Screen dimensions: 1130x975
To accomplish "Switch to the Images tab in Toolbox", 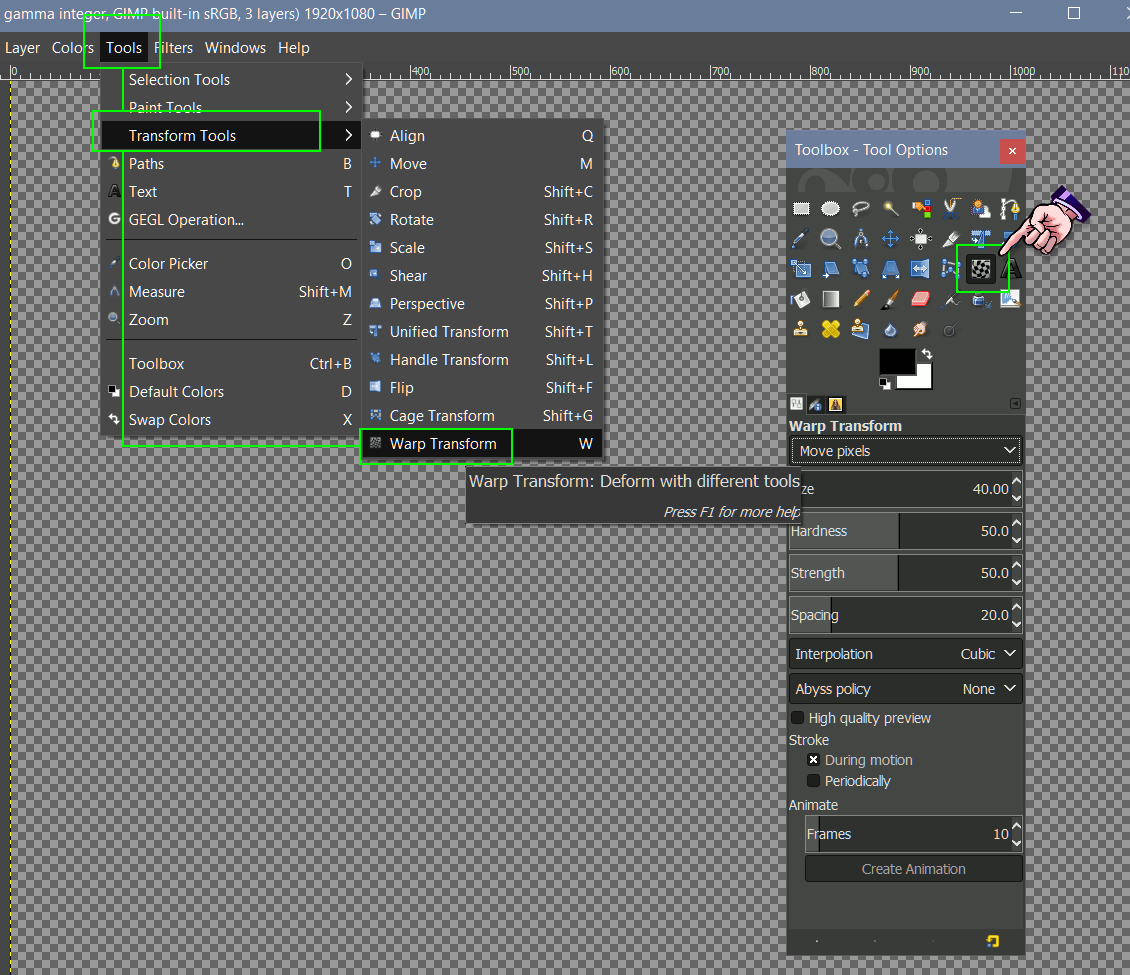I will (x=835, y=404).
